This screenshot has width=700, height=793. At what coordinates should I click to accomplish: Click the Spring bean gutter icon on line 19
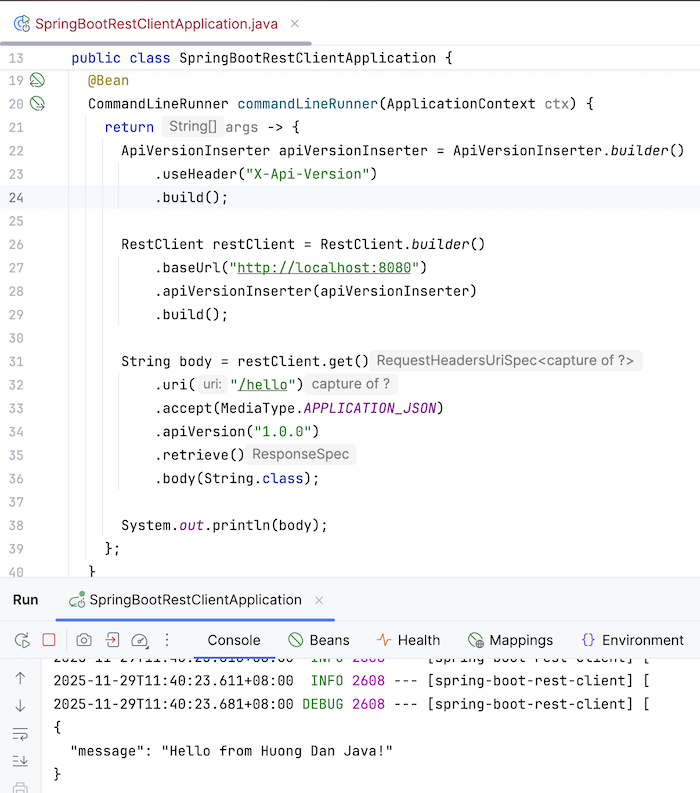pyautogui.click(x=38, y=80)
